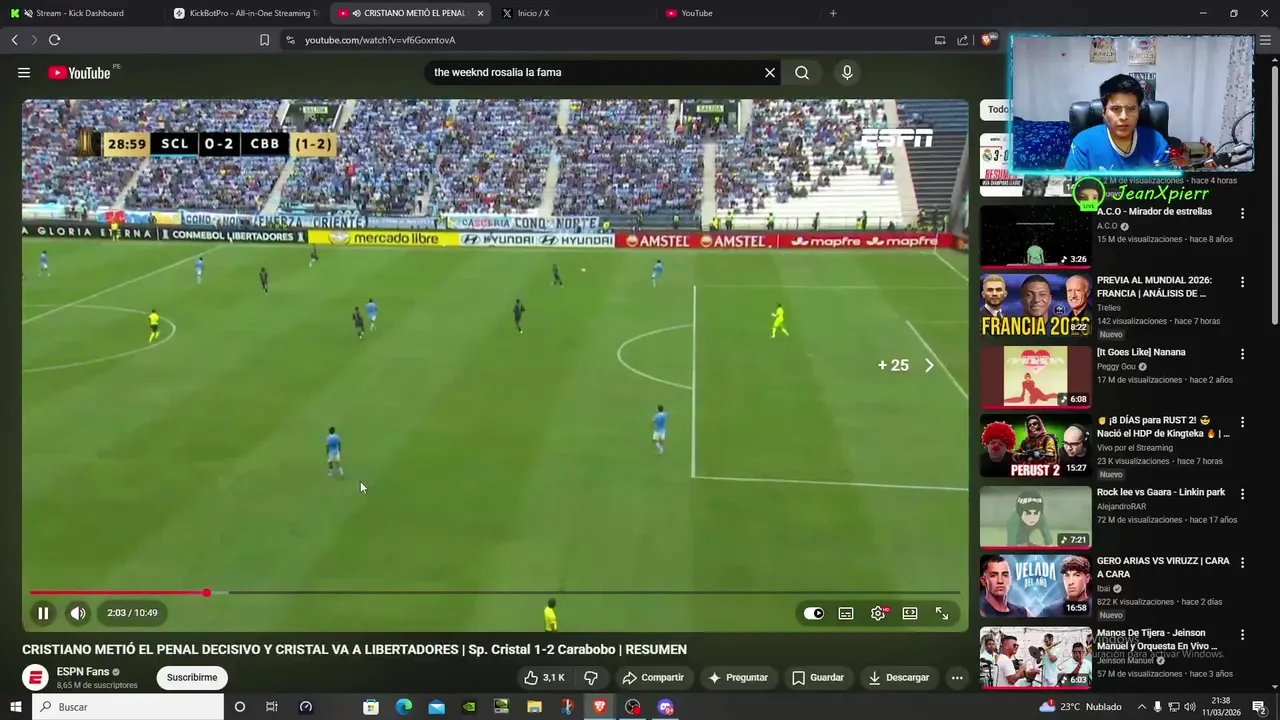
Task: Open the Brave Shields icon
Action: click(988, 40)
